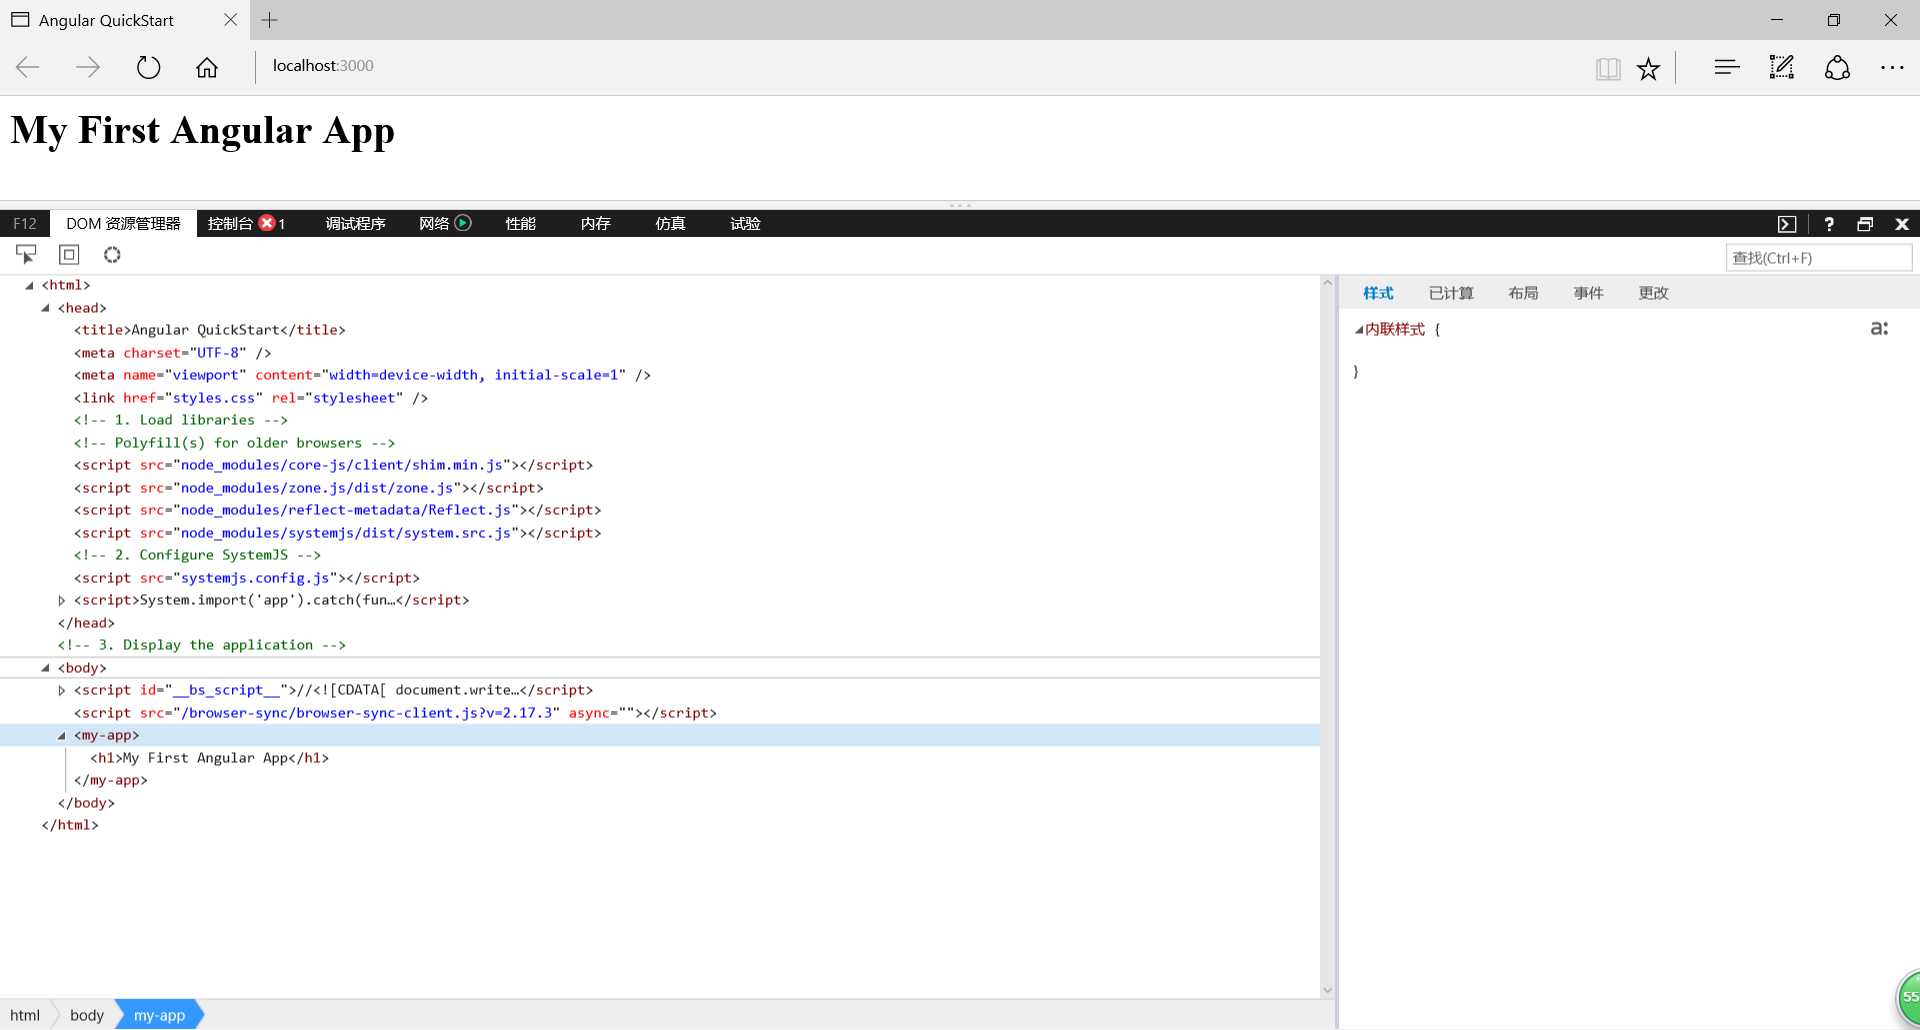Click html in the breadcrumb bar
The image size is (1920, 1030).
[25, 1015]
